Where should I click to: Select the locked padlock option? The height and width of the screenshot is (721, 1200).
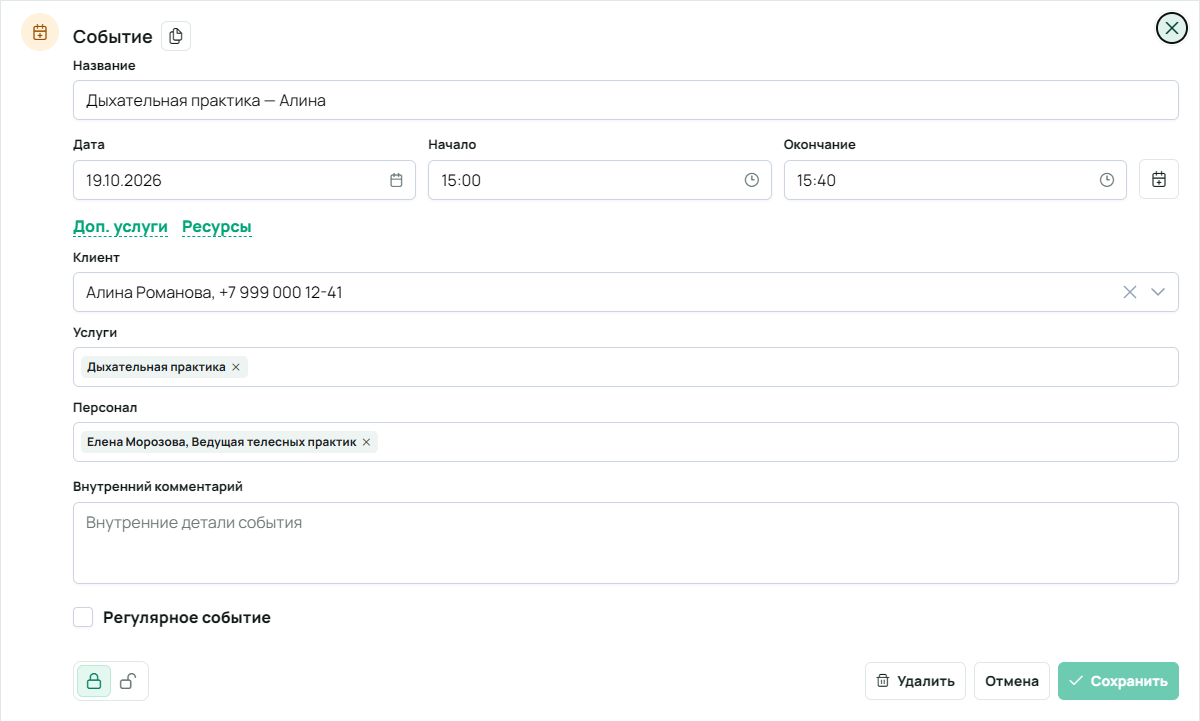tap(94, 682)
